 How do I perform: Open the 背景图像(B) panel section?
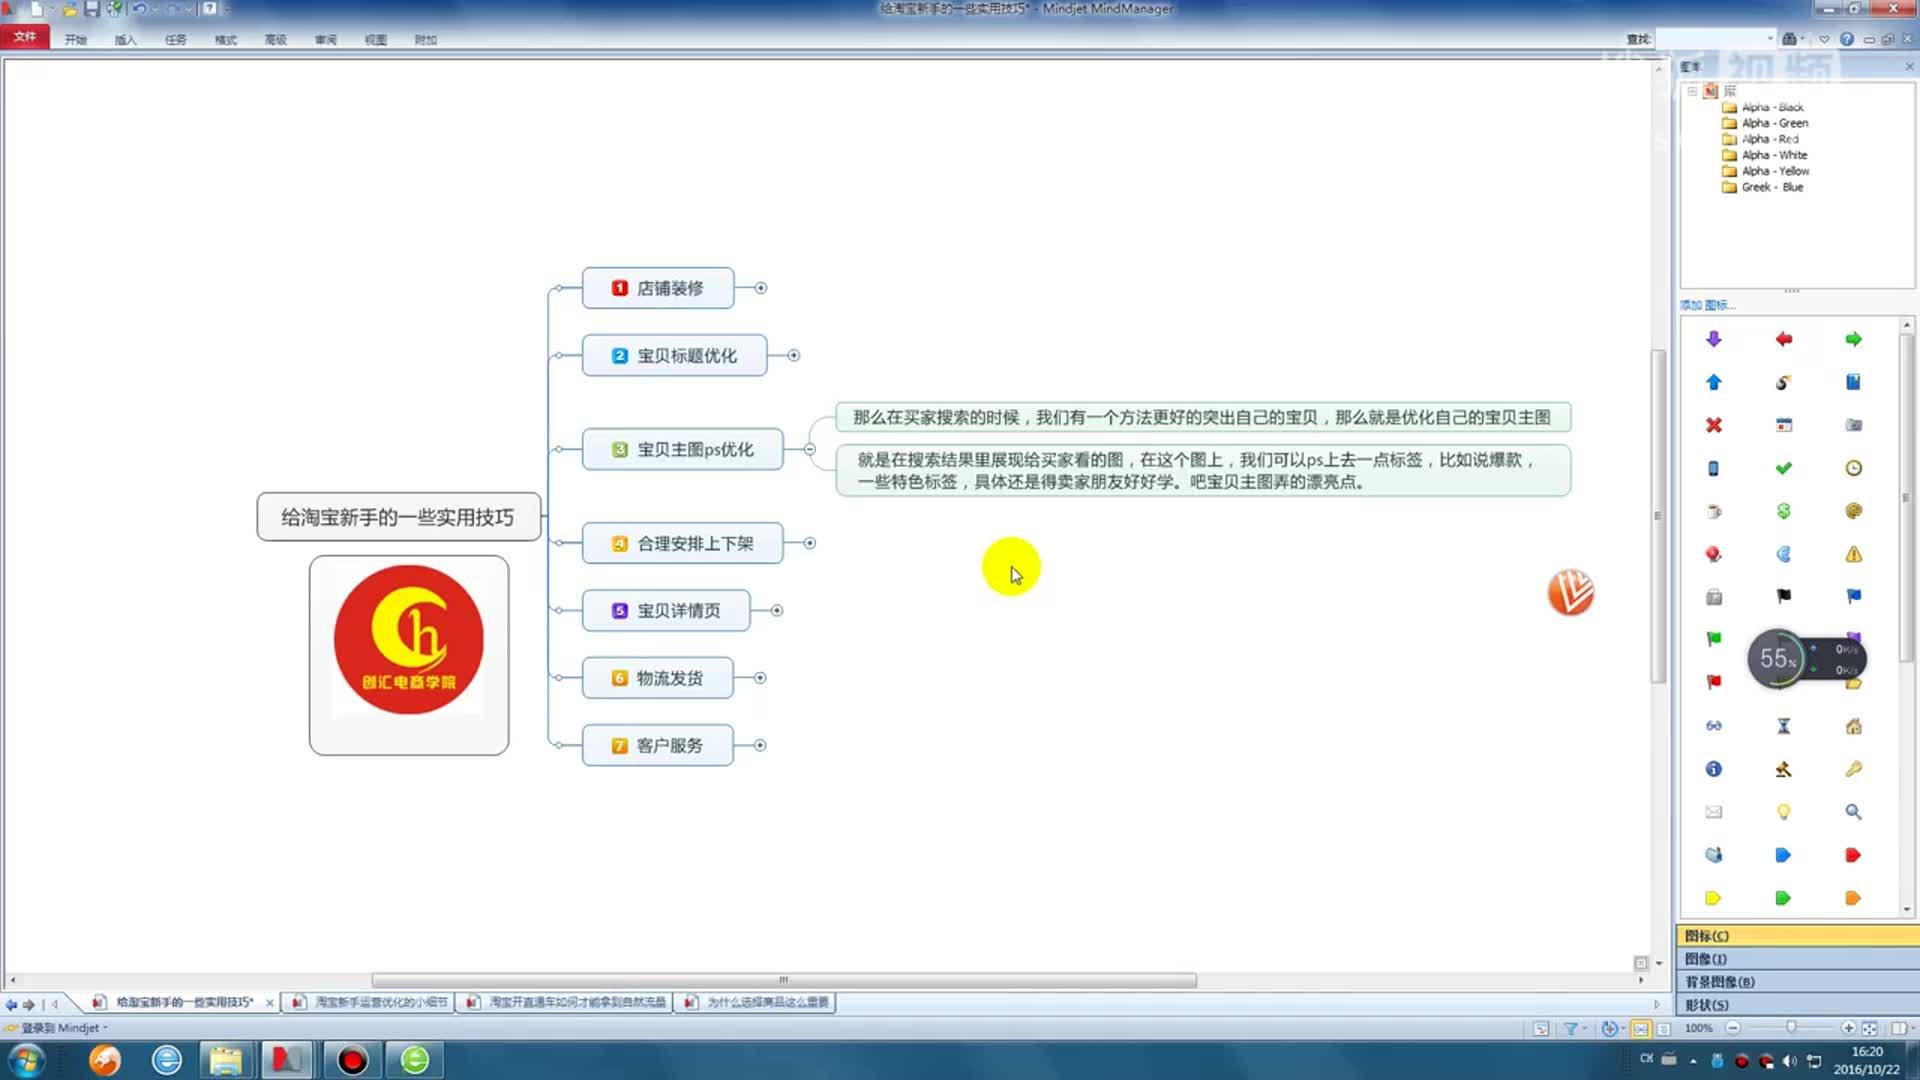pos(1719,982)
